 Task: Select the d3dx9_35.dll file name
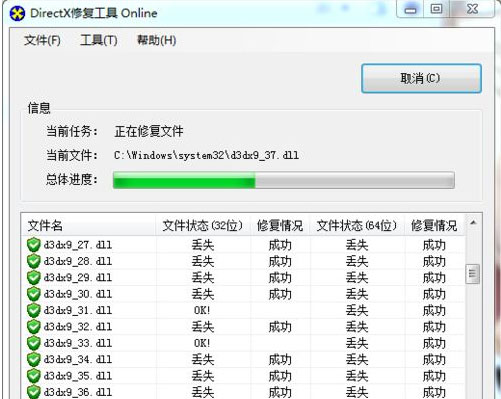(78, 376)
